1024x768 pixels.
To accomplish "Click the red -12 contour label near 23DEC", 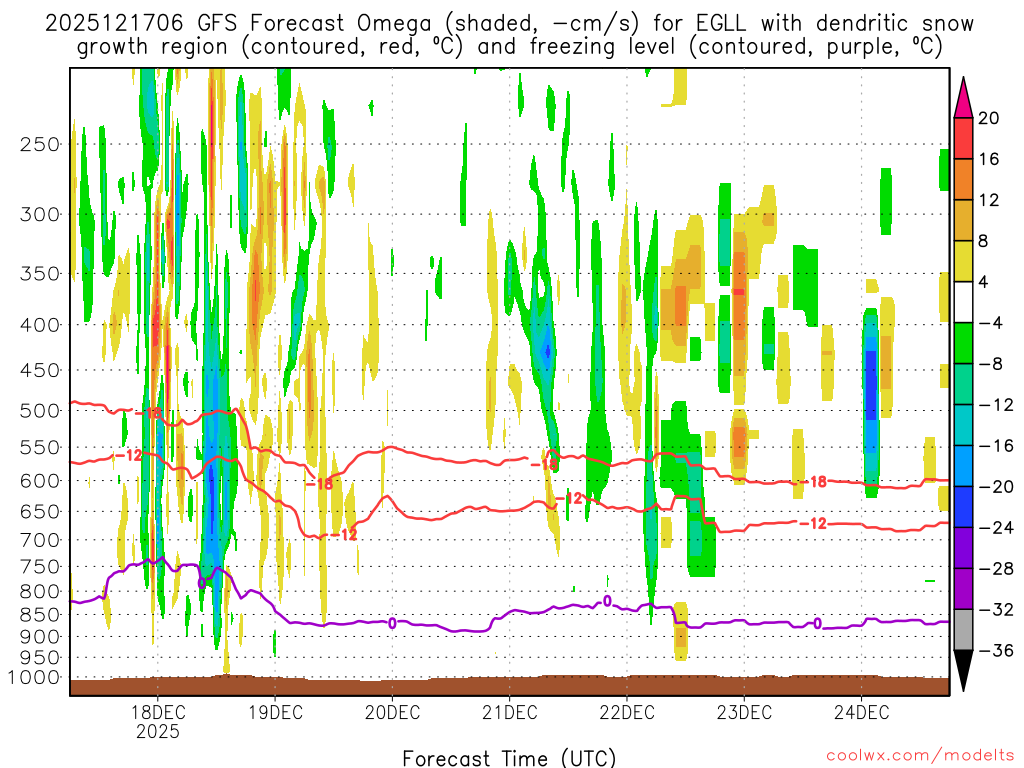I will coord(813,524).
